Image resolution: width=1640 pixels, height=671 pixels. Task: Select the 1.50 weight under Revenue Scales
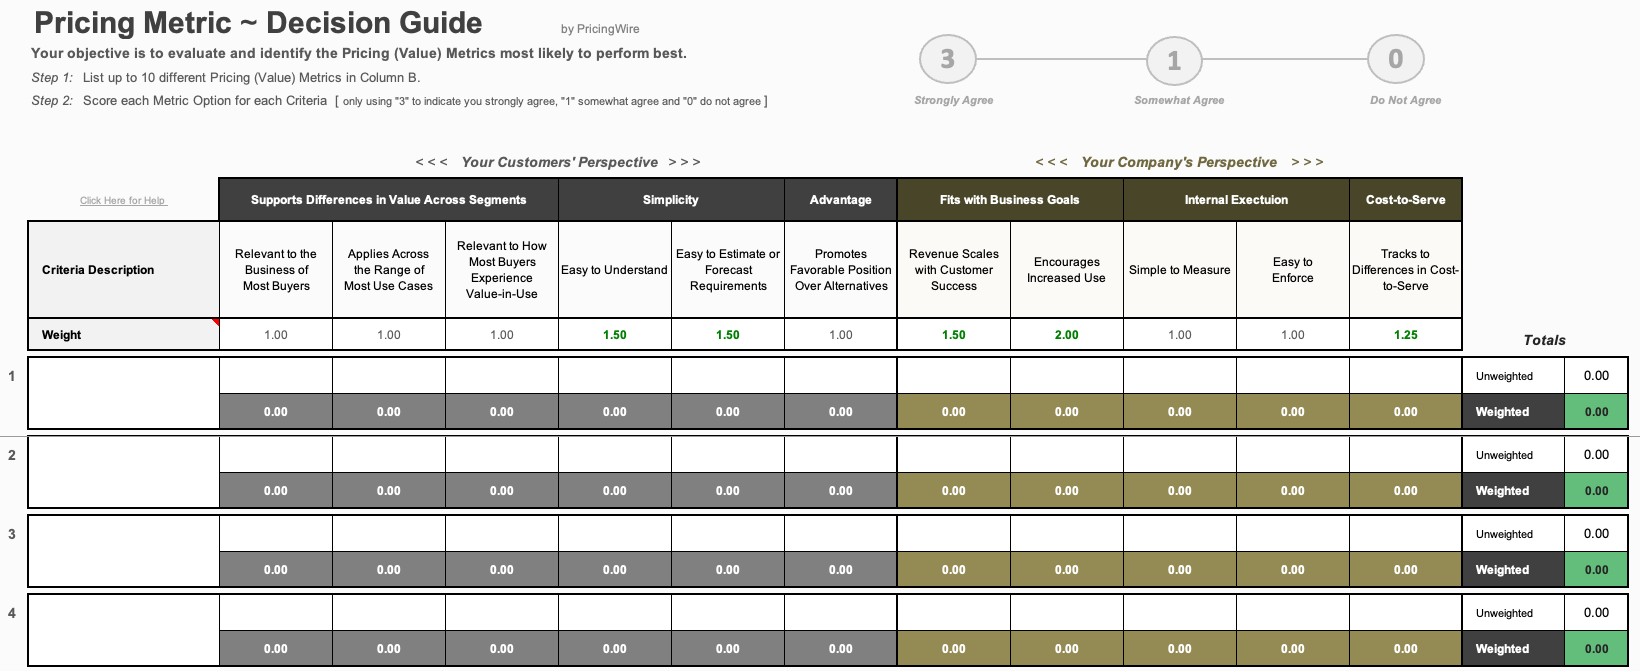(x=954, y=335)
